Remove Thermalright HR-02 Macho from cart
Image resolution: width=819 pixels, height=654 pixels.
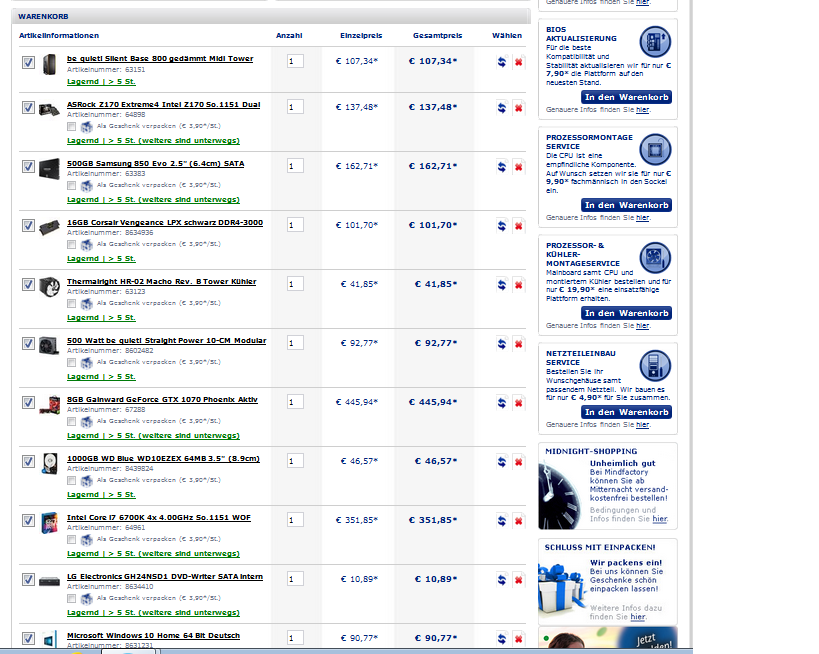click(518, 285)
